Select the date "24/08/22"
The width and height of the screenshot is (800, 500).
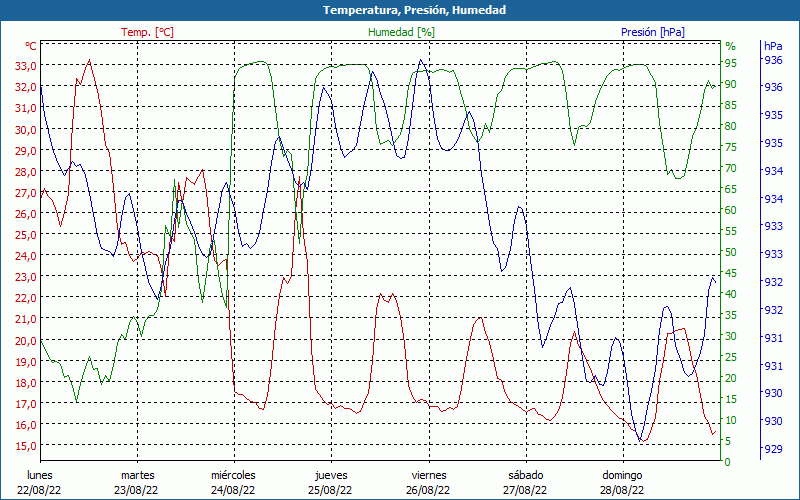tap(233, 490)
